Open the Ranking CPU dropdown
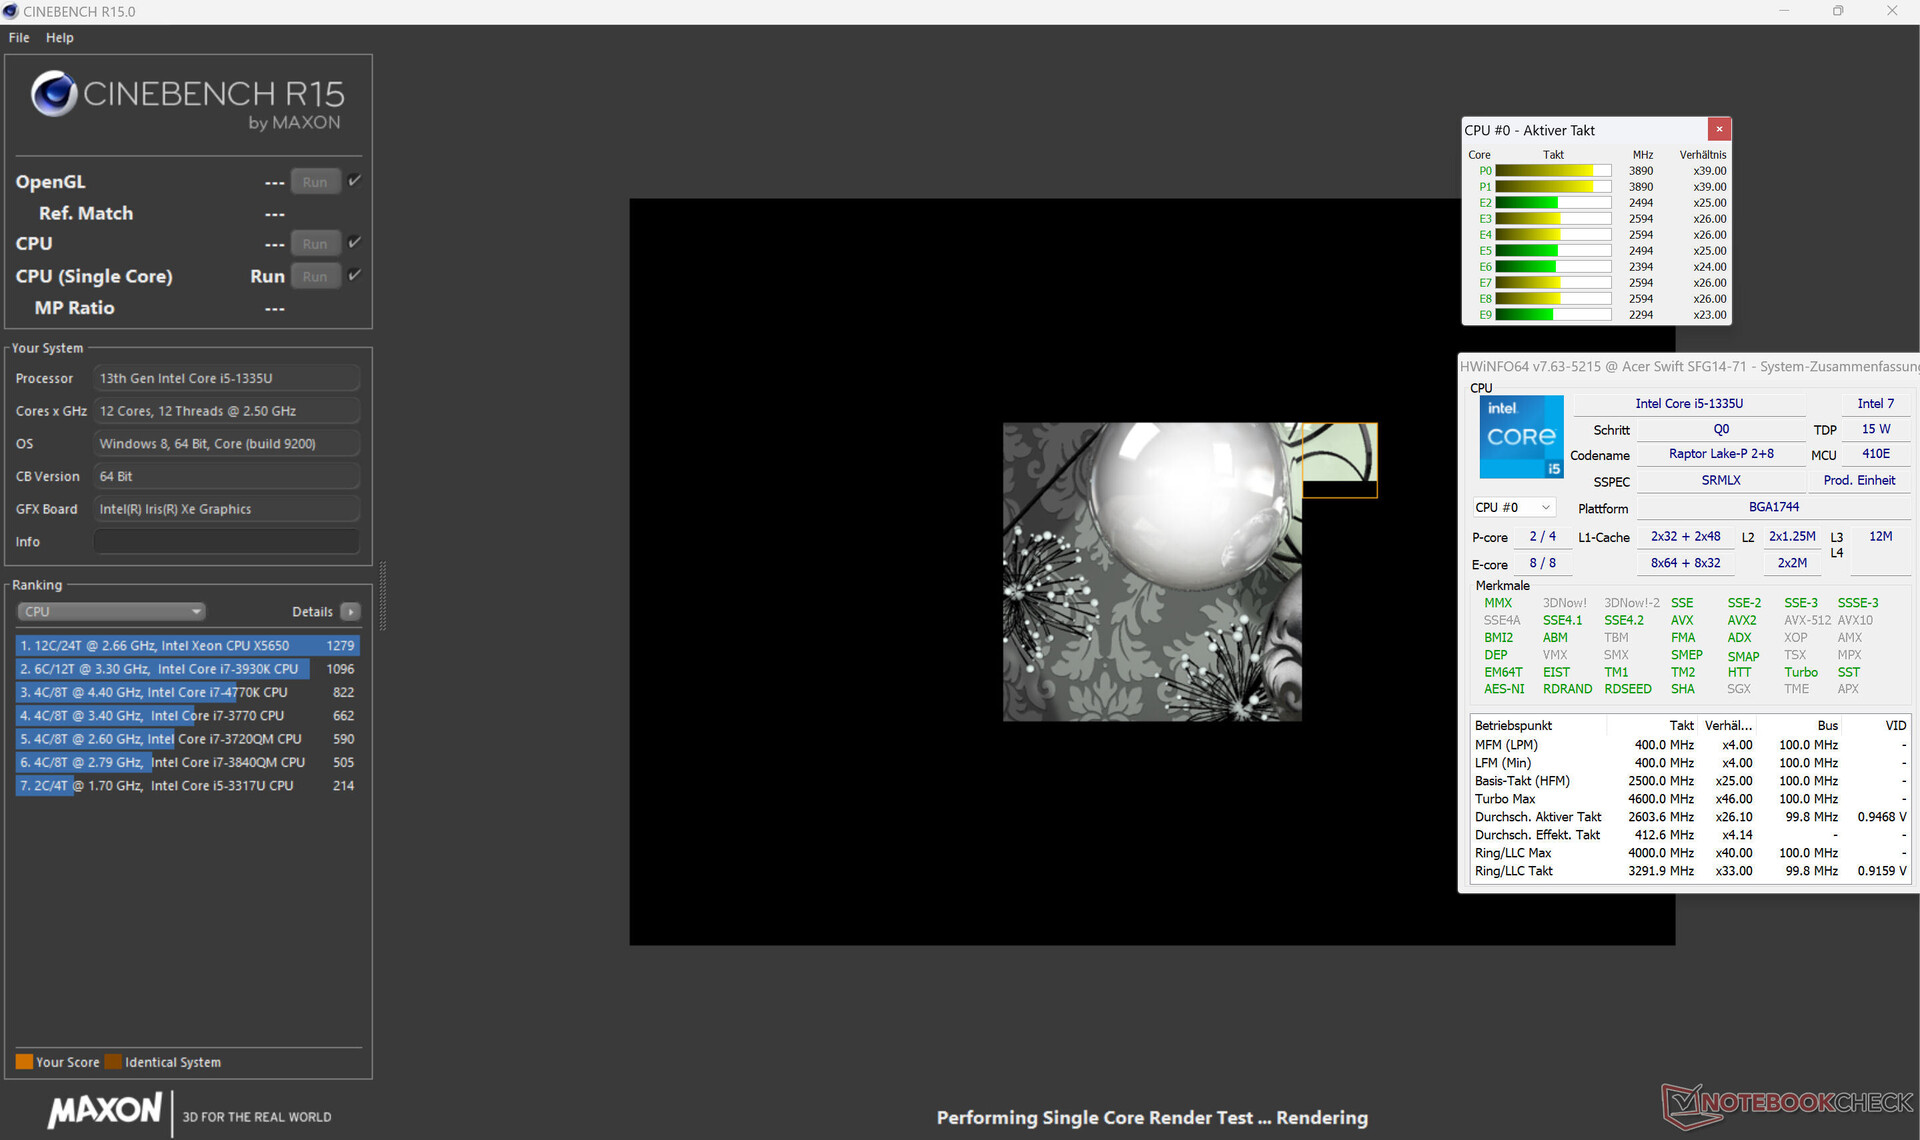Viewport: 1920px width, 1140px height. click(x=111, y=611)
